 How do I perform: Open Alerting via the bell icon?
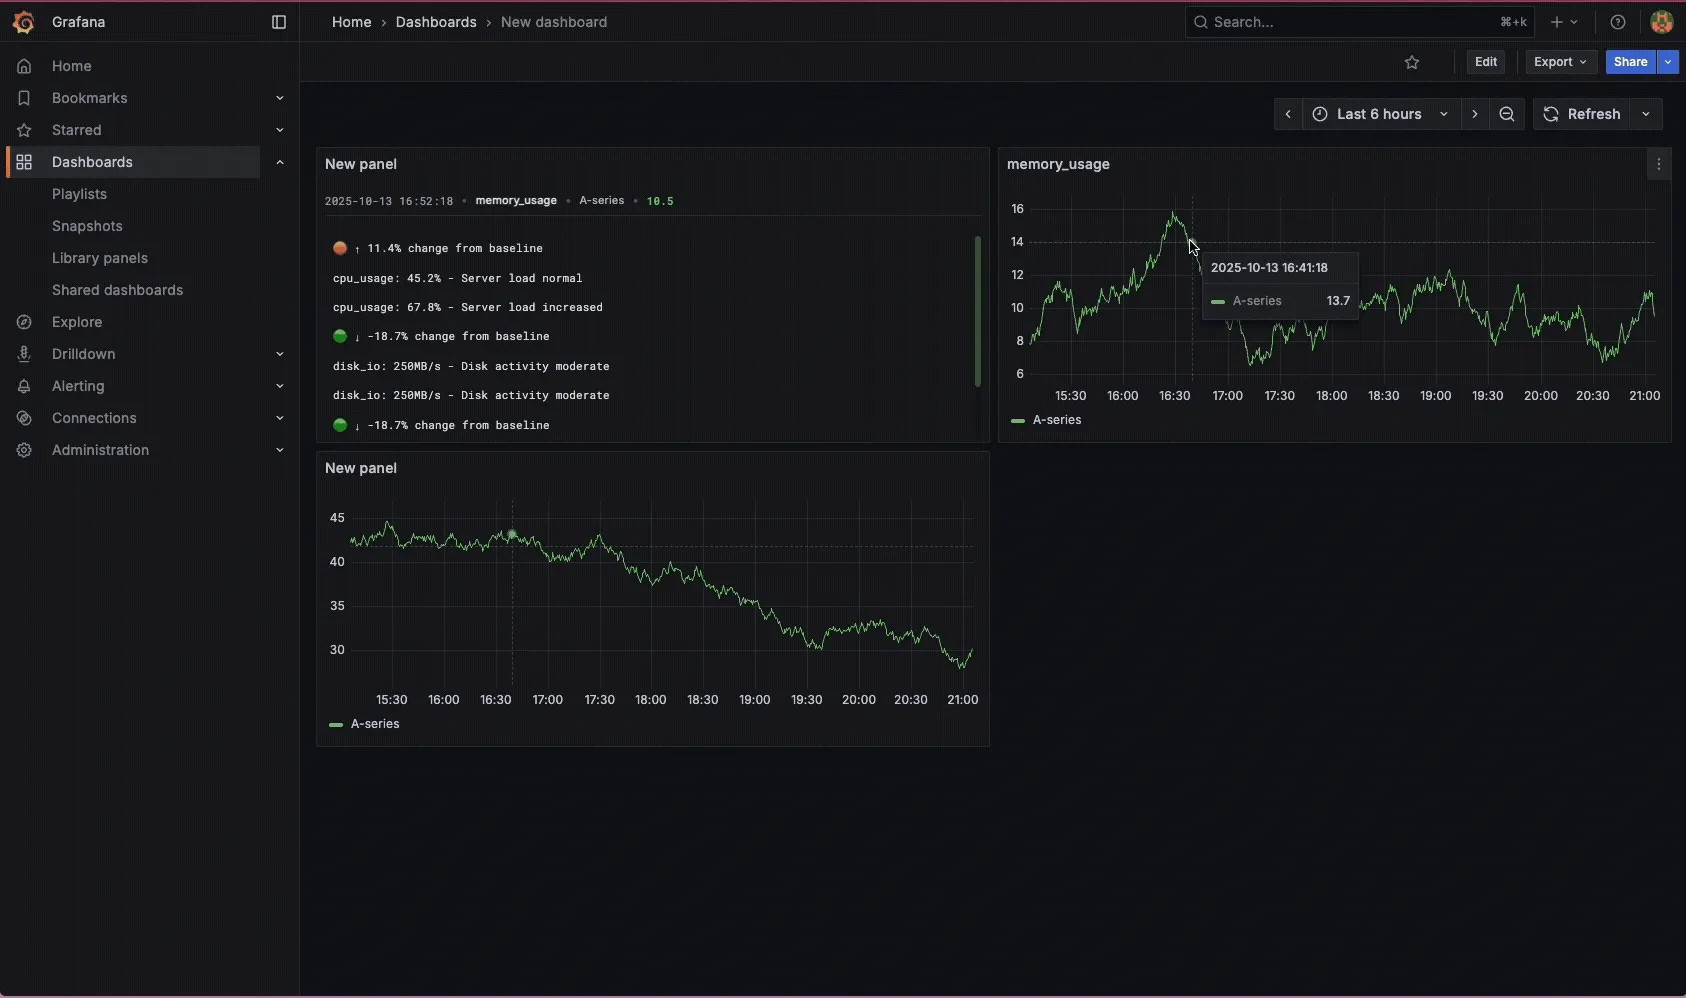[x=23, y=386]
